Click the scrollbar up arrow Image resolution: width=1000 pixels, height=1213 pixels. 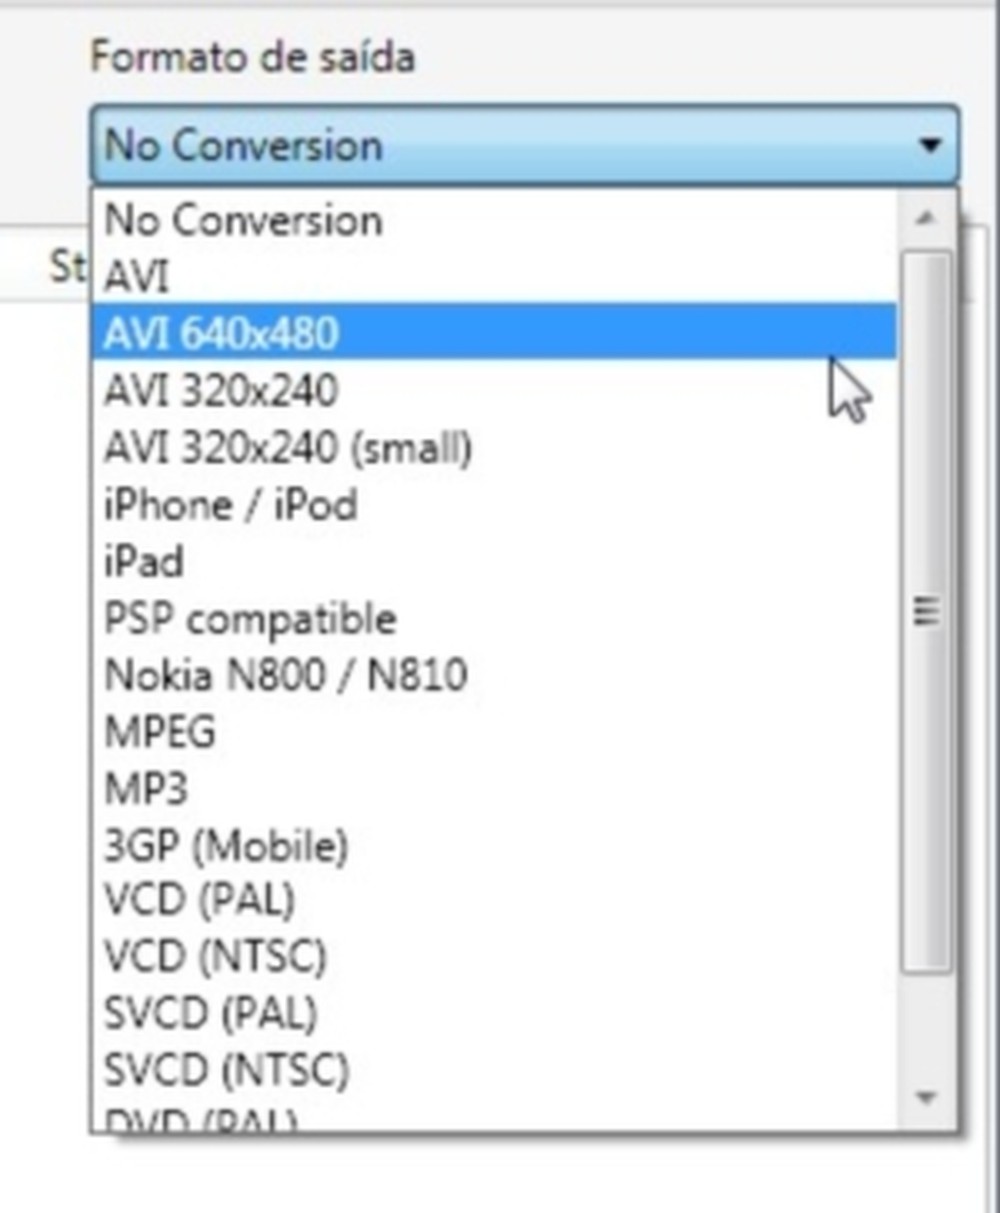coord(926,218)
